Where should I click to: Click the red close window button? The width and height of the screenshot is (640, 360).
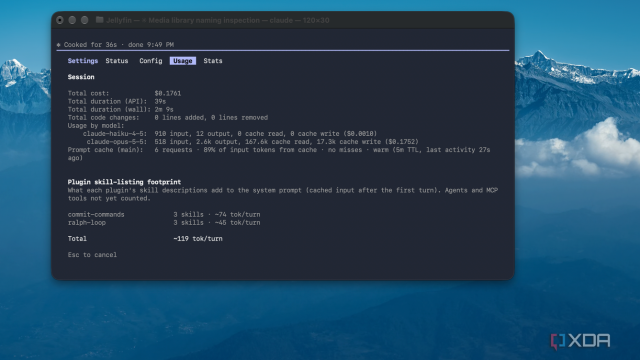pyautogui.click(x=60, y=20)
